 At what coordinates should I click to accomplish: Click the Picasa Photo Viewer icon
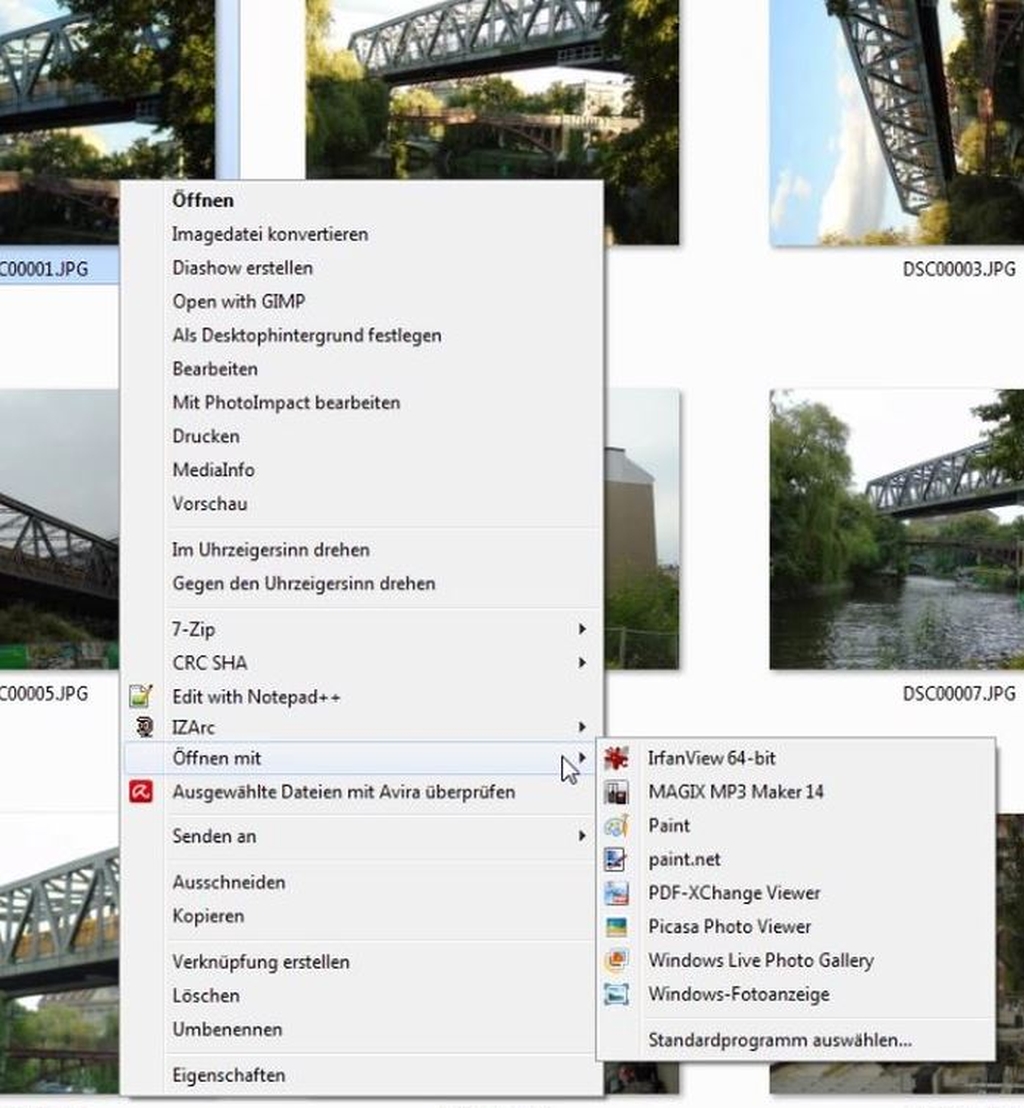coord(616,926)
